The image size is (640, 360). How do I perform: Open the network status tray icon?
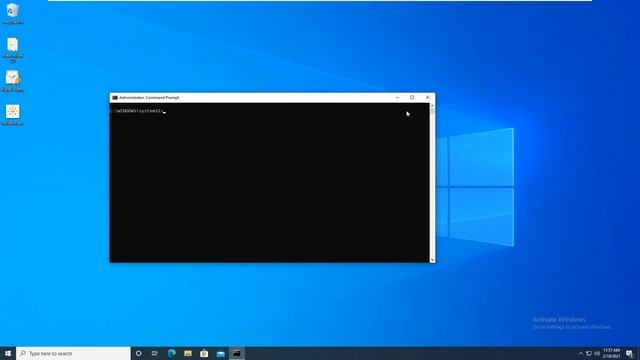[x=589, y=353]
